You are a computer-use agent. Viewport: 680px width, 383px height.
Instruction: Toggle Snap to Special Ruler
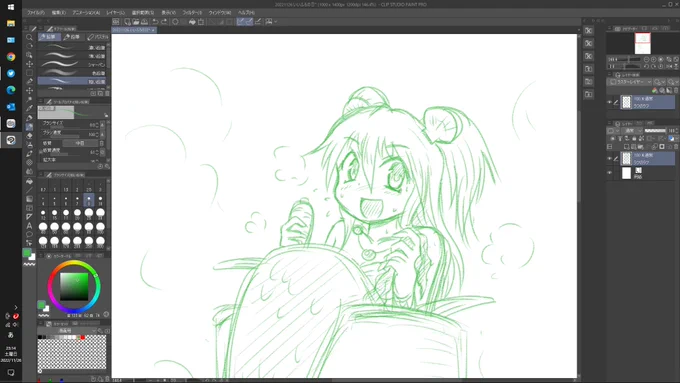[249, 22]
